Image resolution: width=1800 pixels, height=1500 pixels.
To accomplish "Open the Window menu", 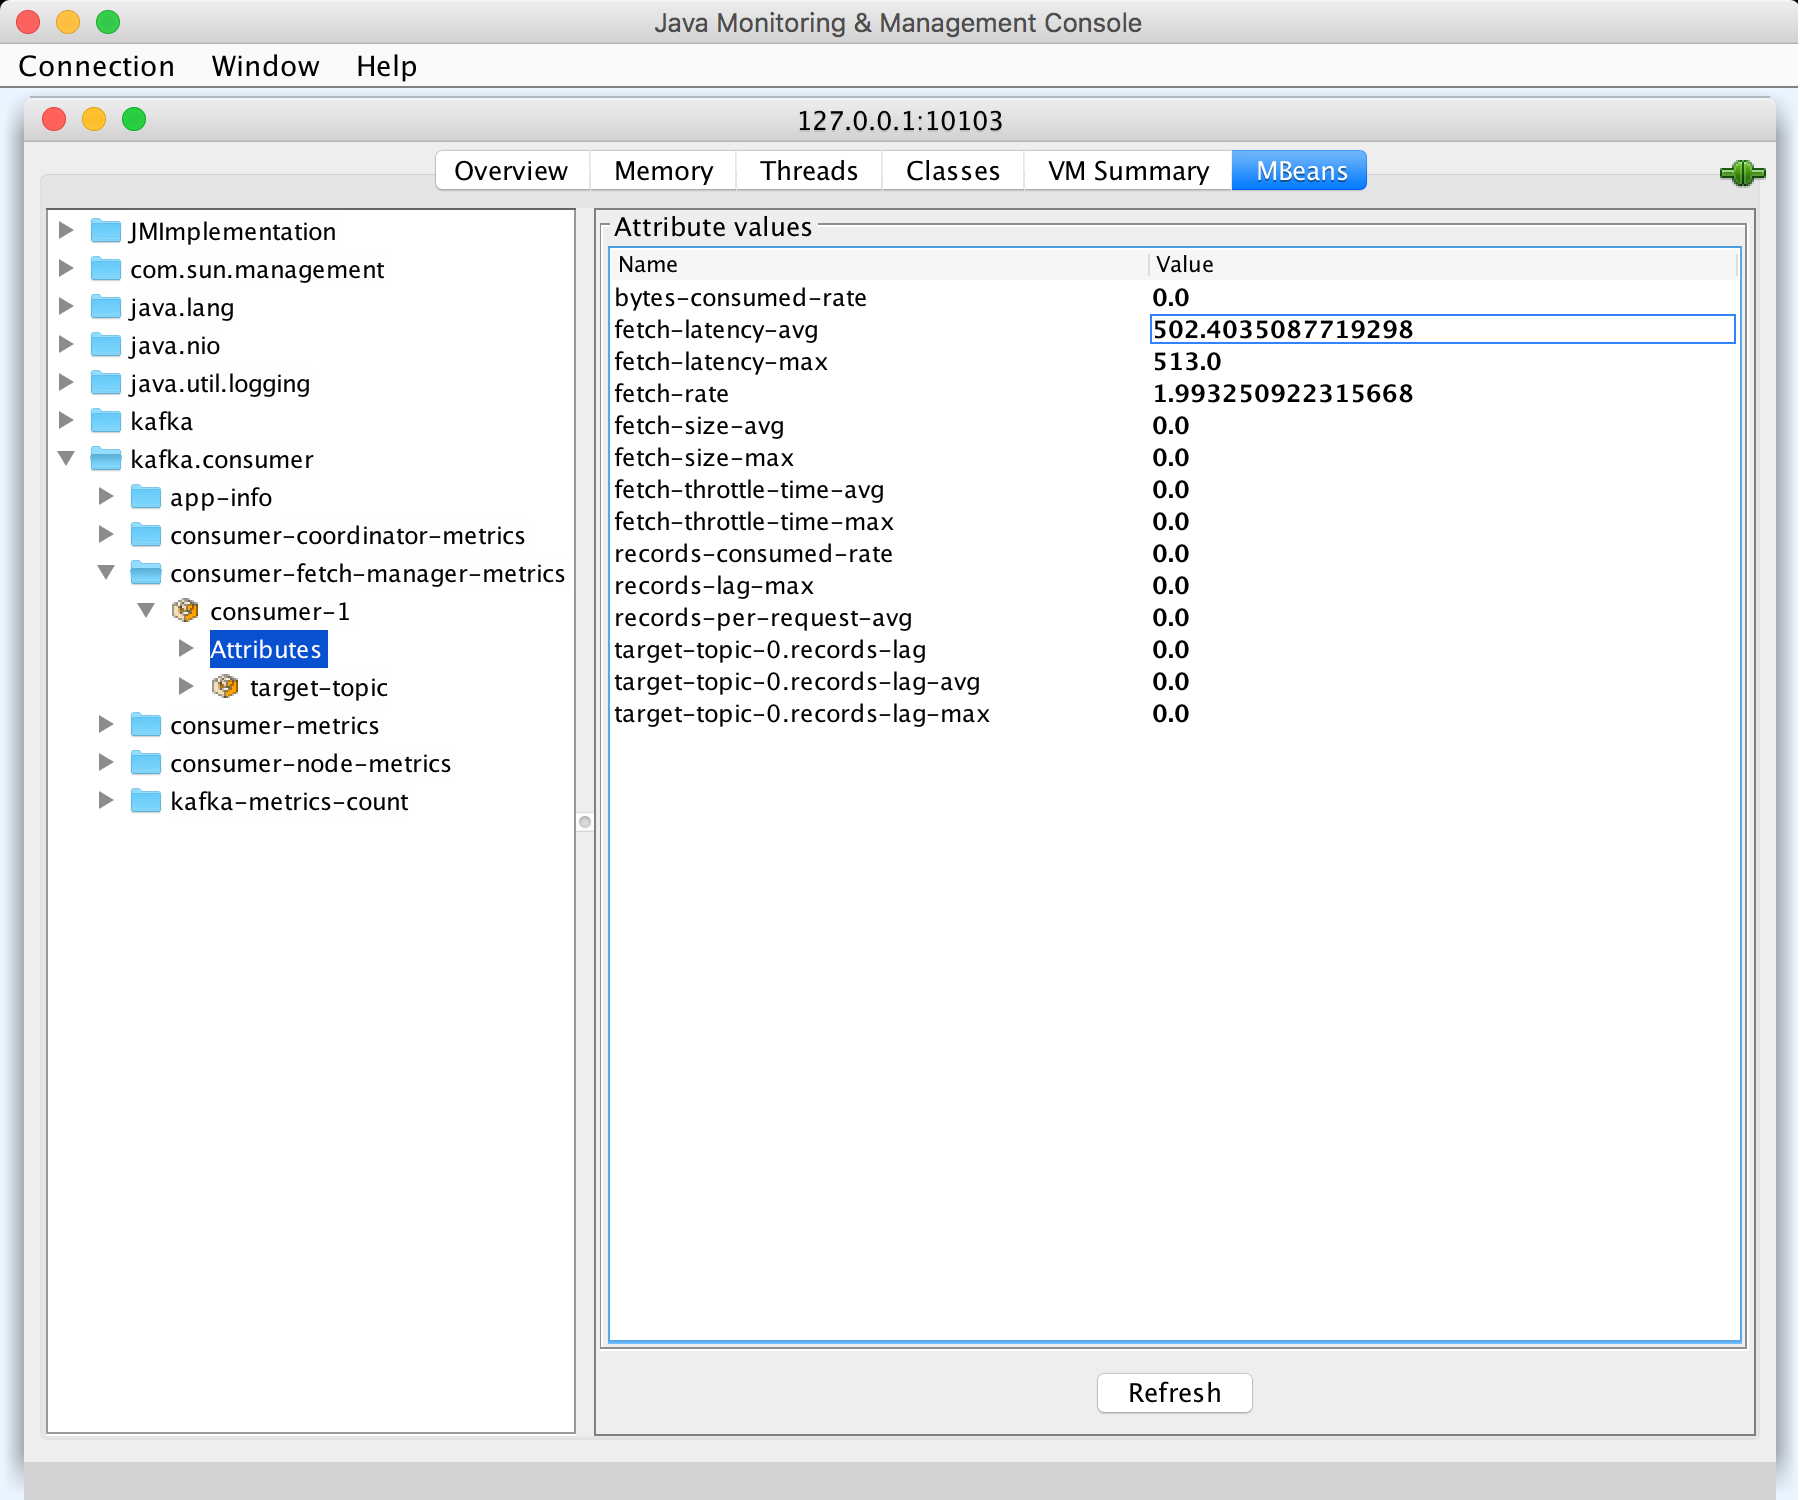I will point(266,66).
